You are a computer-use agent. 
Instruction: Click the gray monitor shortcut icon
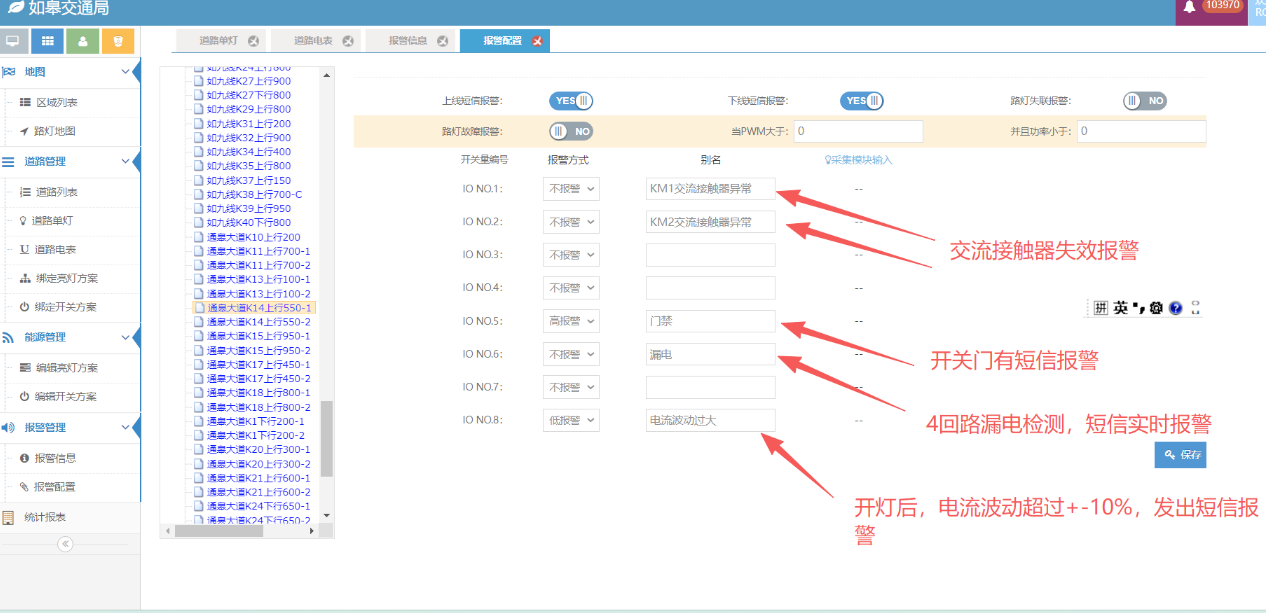click(x=12, y=41)
